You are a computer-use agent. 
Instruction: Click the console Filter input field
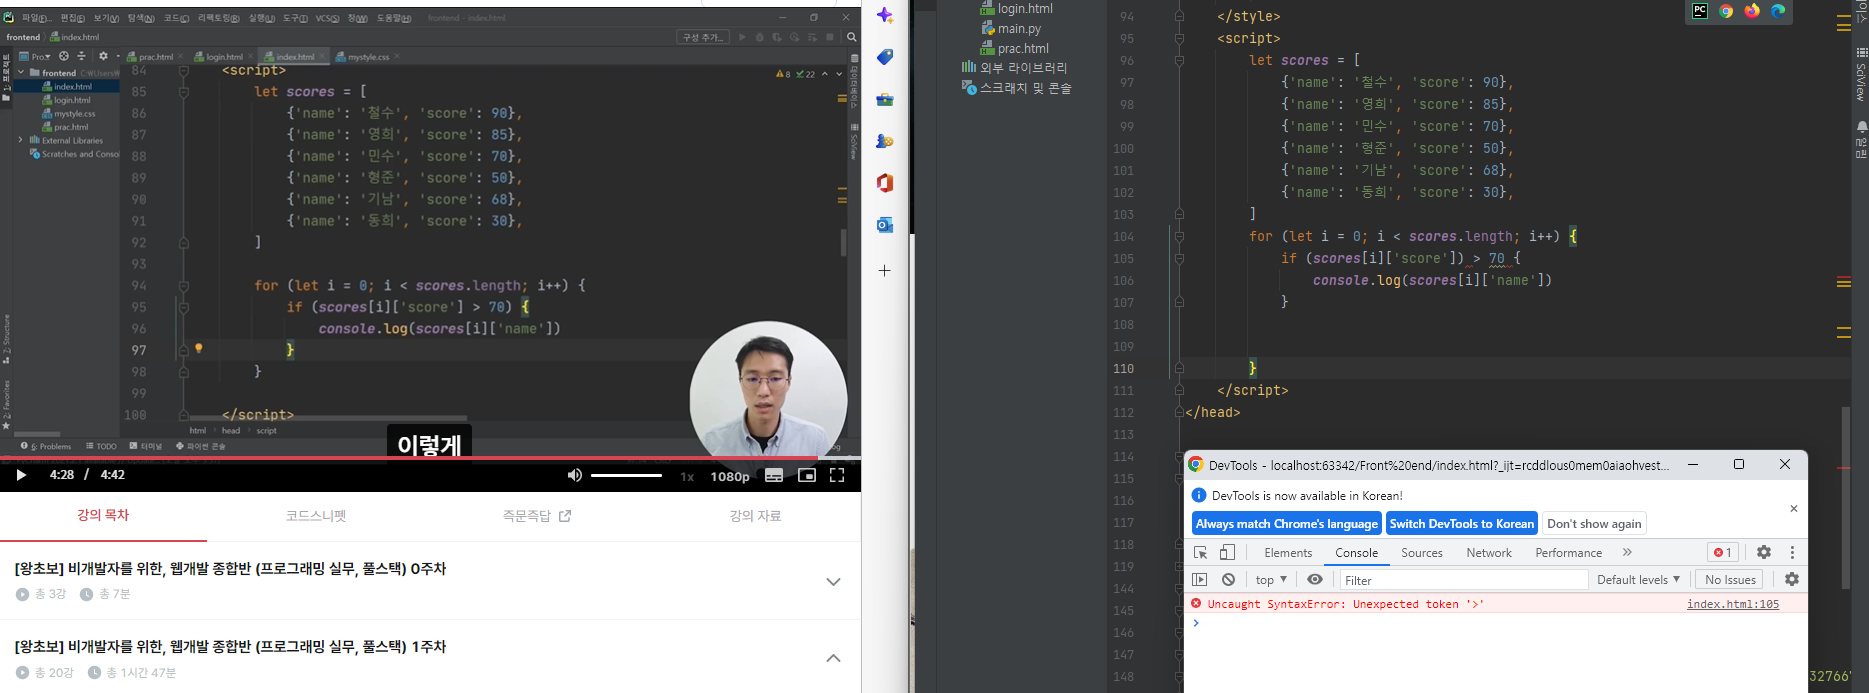tap(1464, 580)
